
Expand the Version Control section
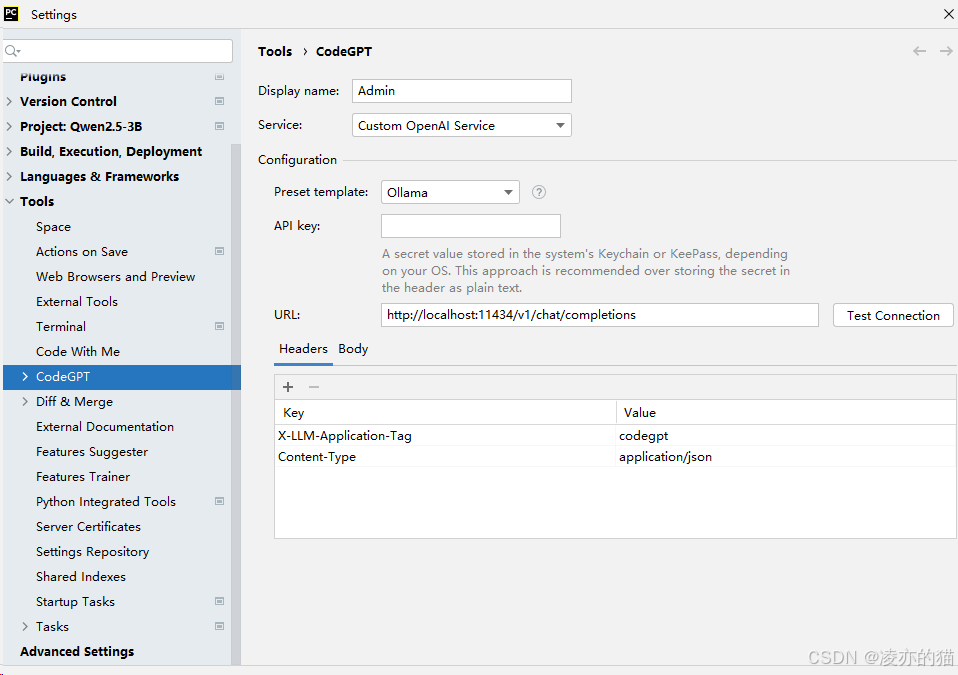(9, 101)
